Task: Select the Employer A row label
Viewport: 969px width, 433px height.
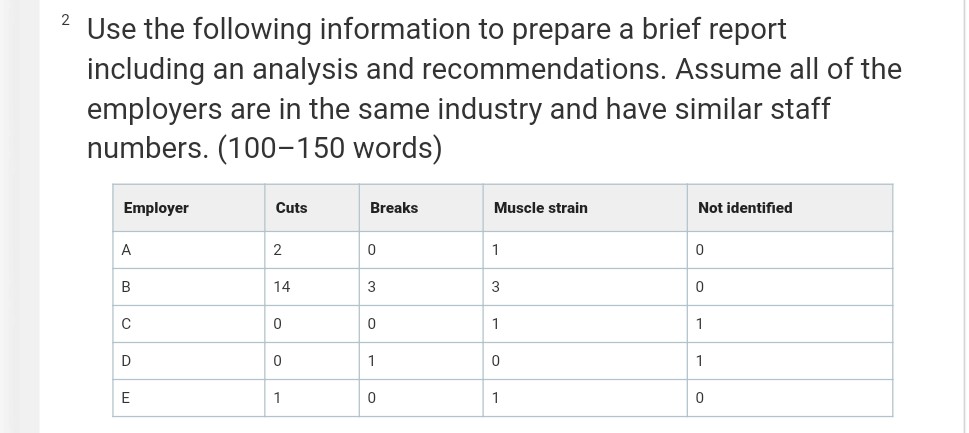Action: [126, 250]
